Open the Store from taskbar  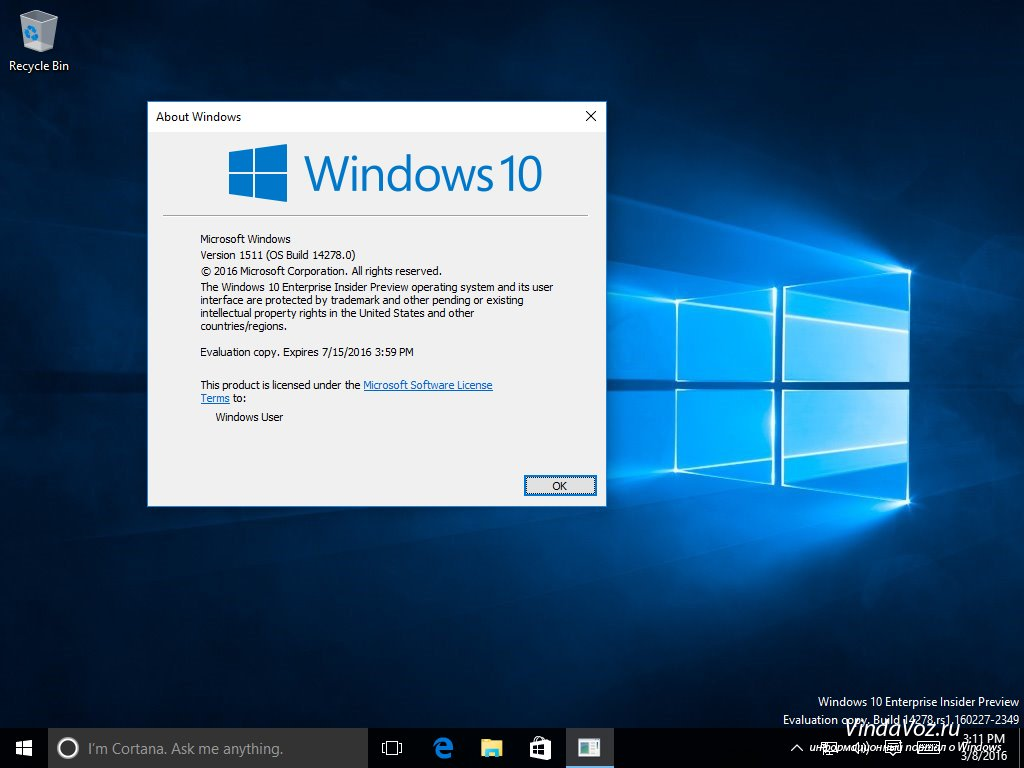click(540, 748)
